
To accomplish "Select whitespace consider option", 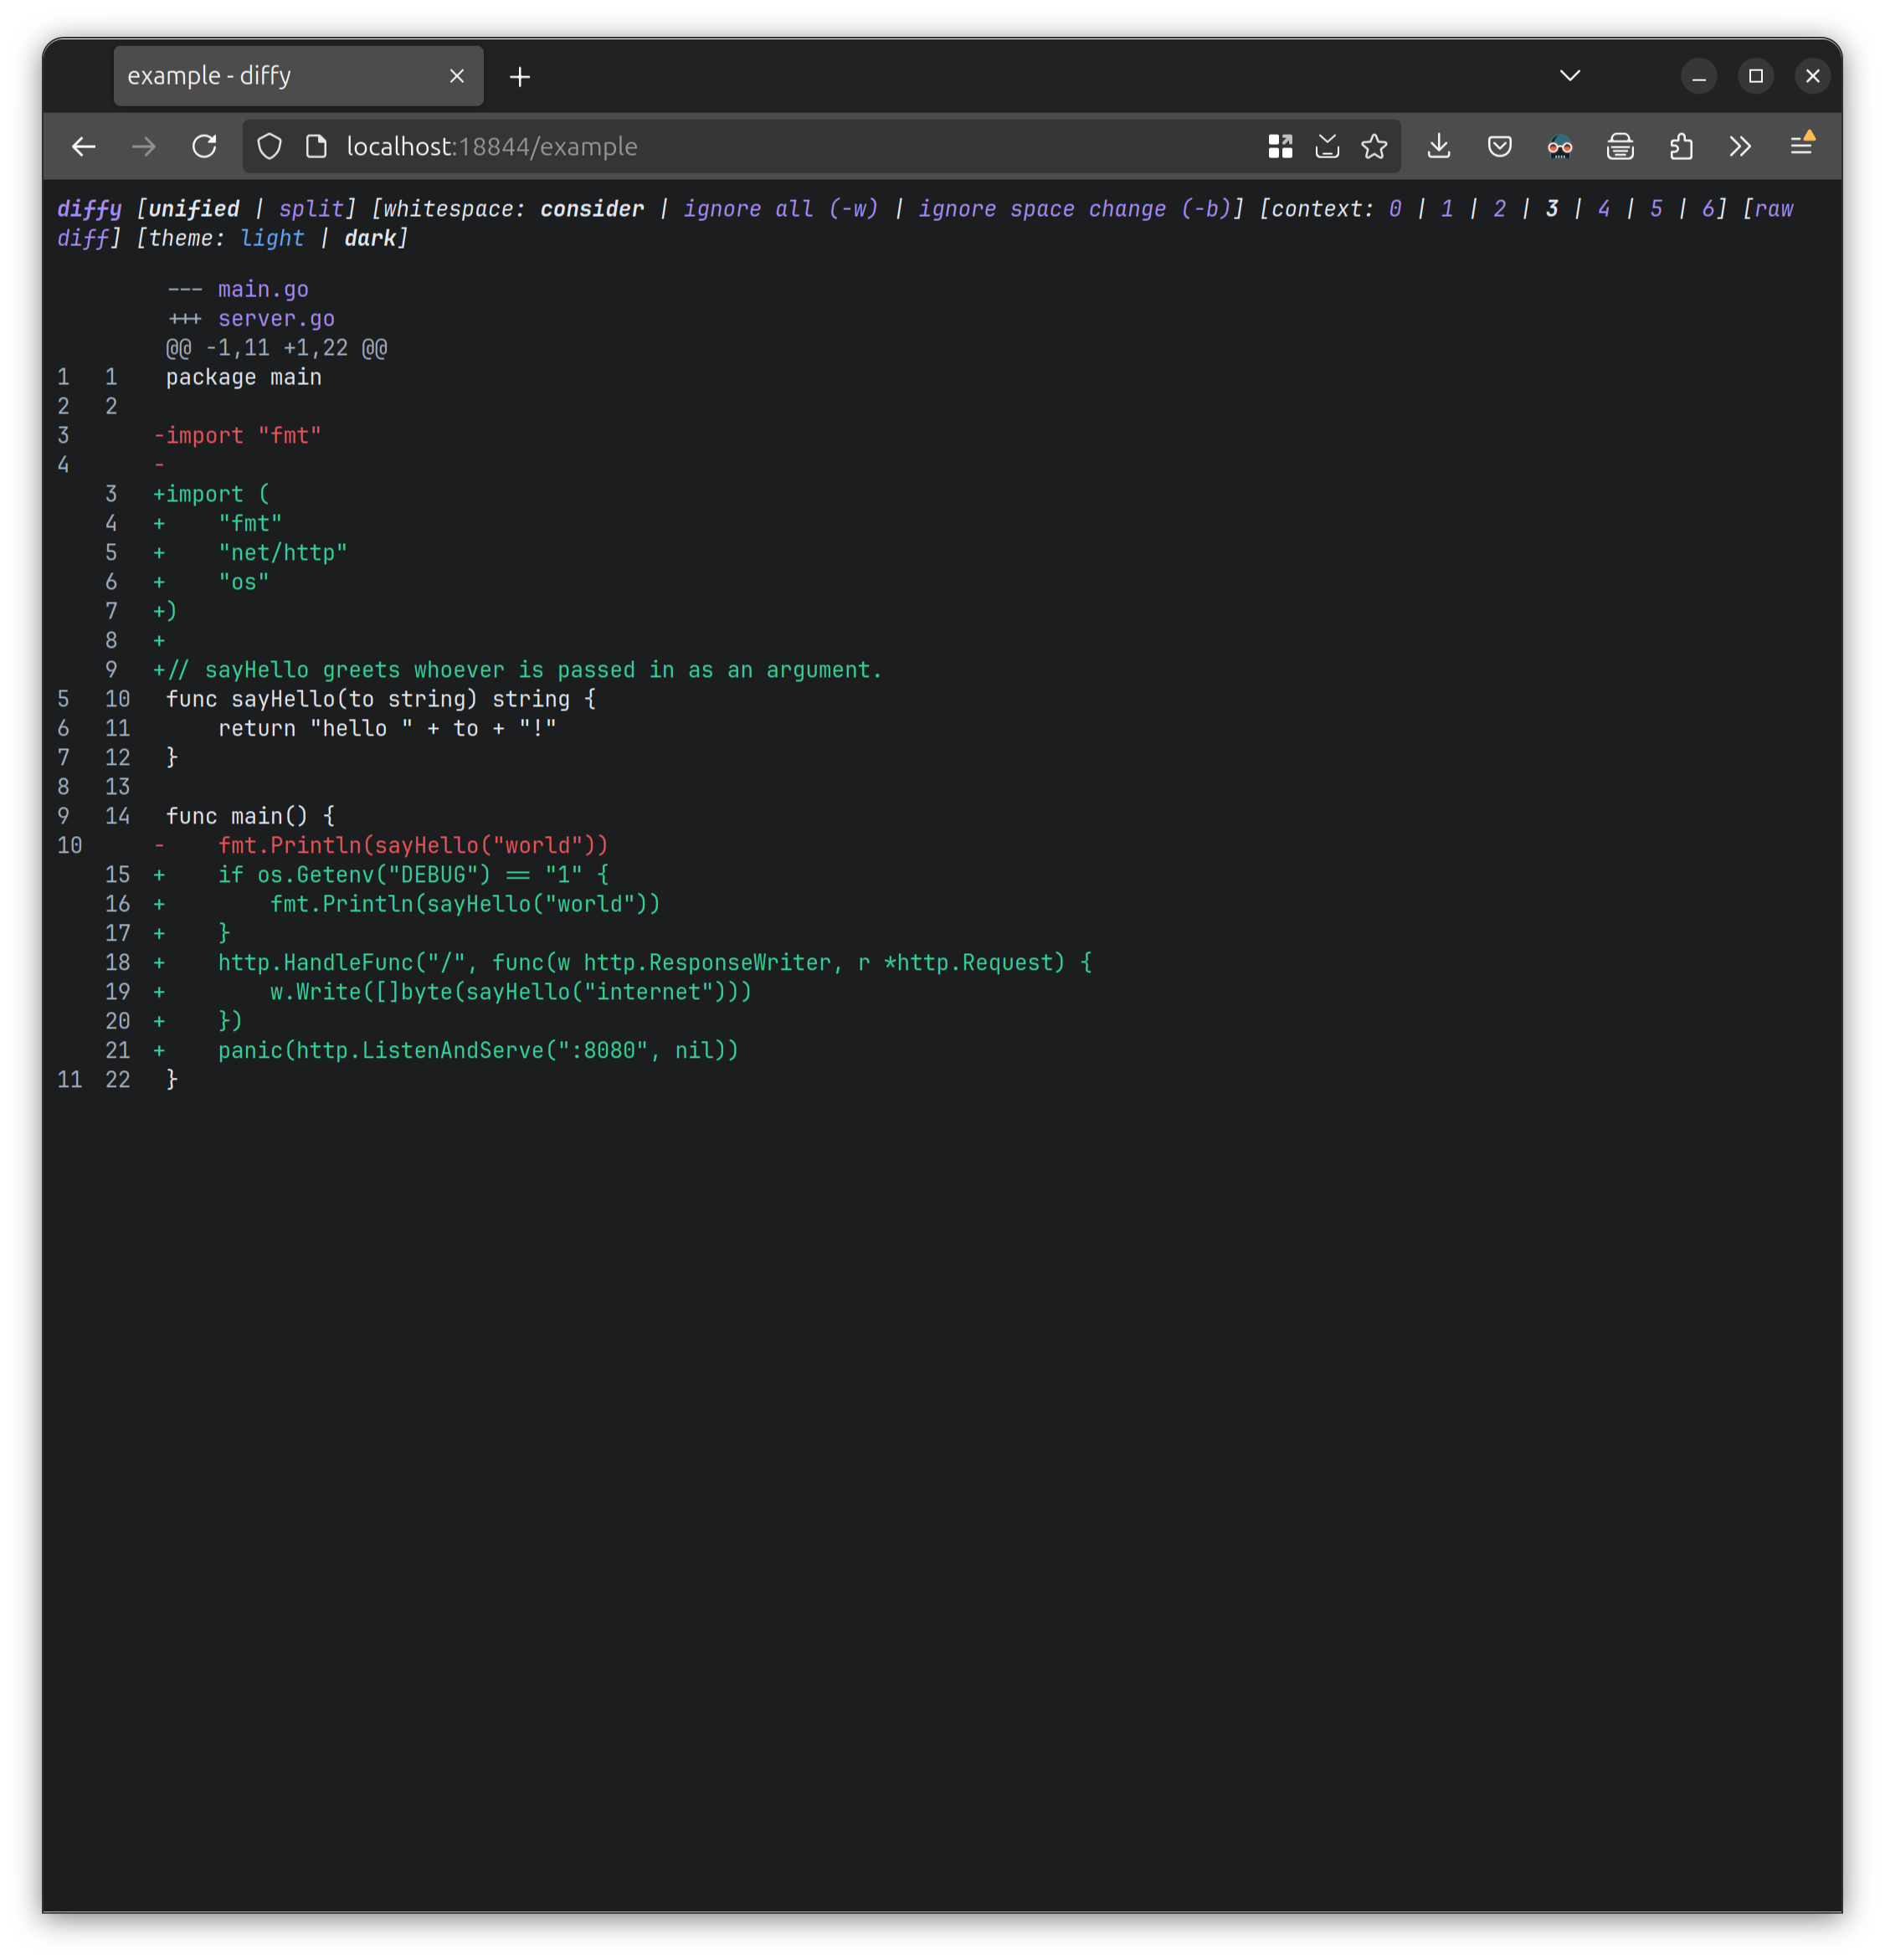I will [x=592, y=209].
